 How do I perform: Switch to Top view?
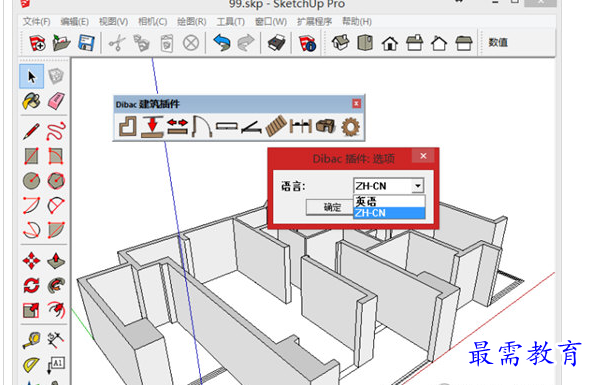pos(365,43)
